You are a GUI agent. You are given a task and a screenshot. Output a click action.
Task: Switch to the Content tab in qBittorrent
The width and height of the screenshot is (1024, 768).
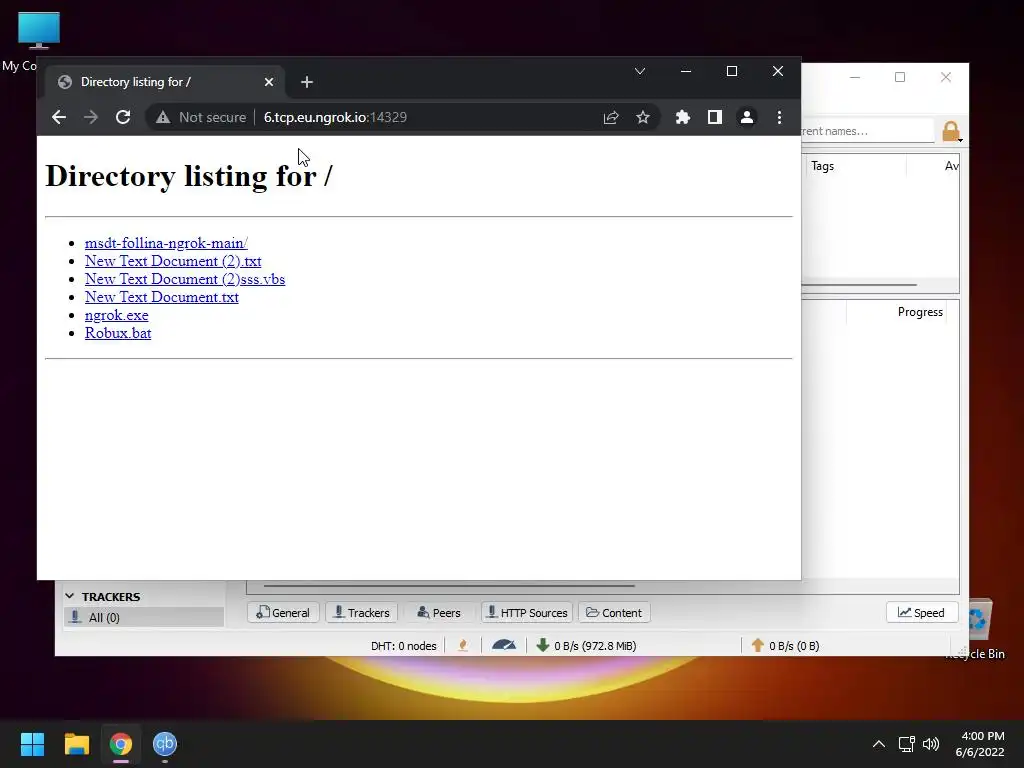coord(614,613)
